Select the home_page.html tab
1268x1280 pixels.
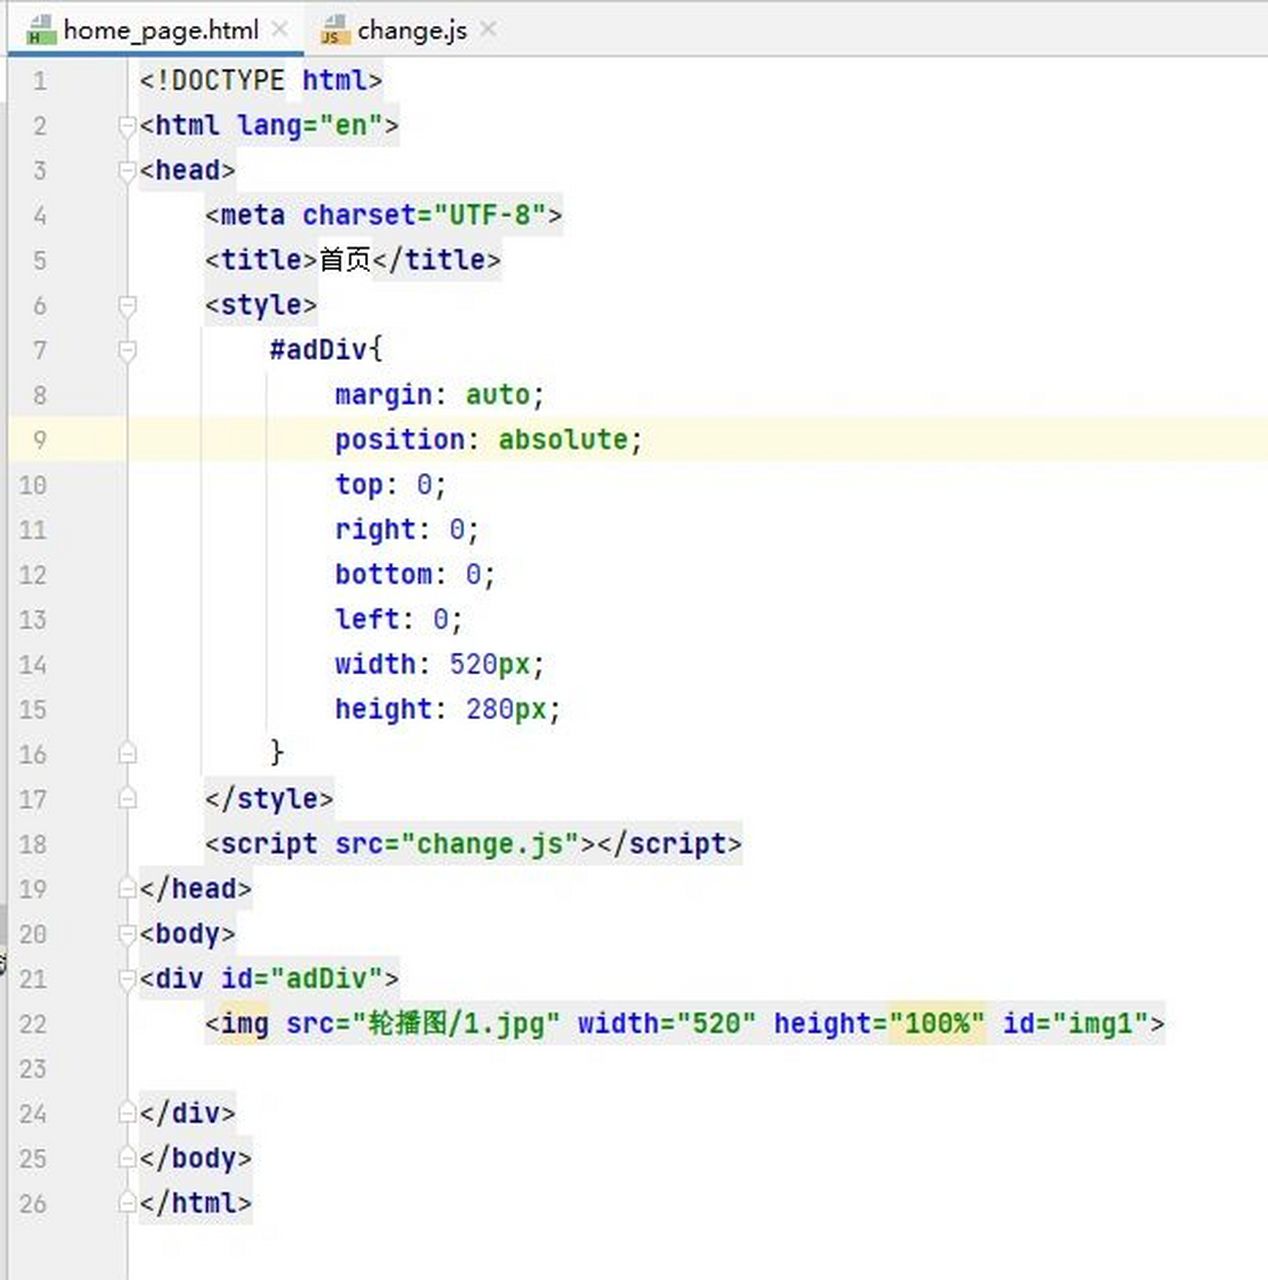click(x=160, y=31)
